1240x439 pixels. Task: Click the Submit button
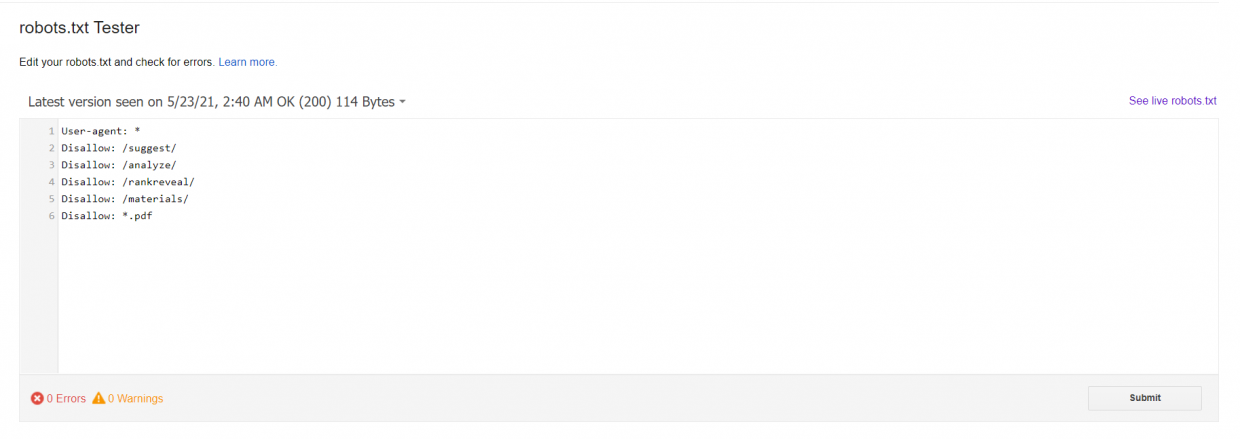(x=1145, y=398)
